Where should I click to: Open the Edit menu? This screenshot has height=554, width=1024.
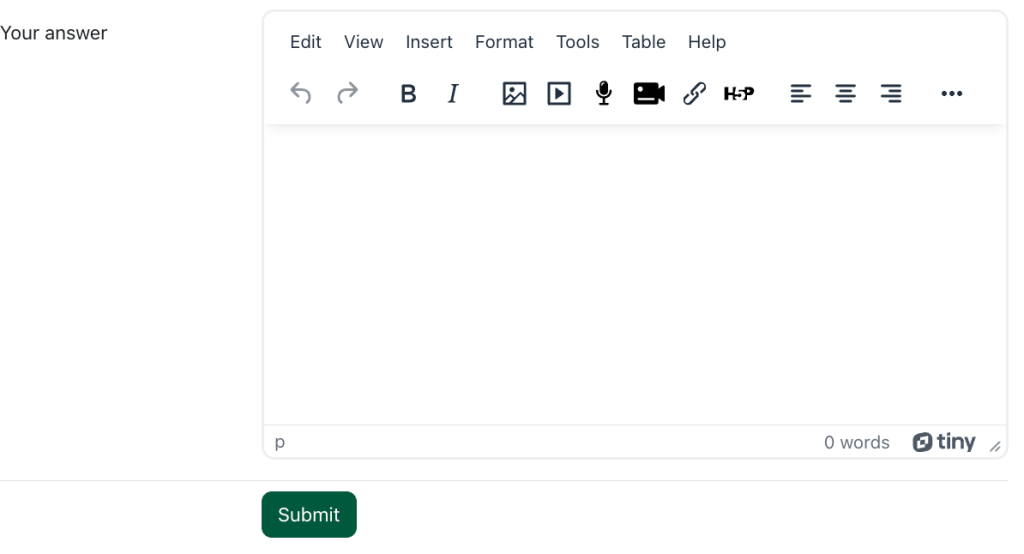pyautogui.click(x=306, y=42)
